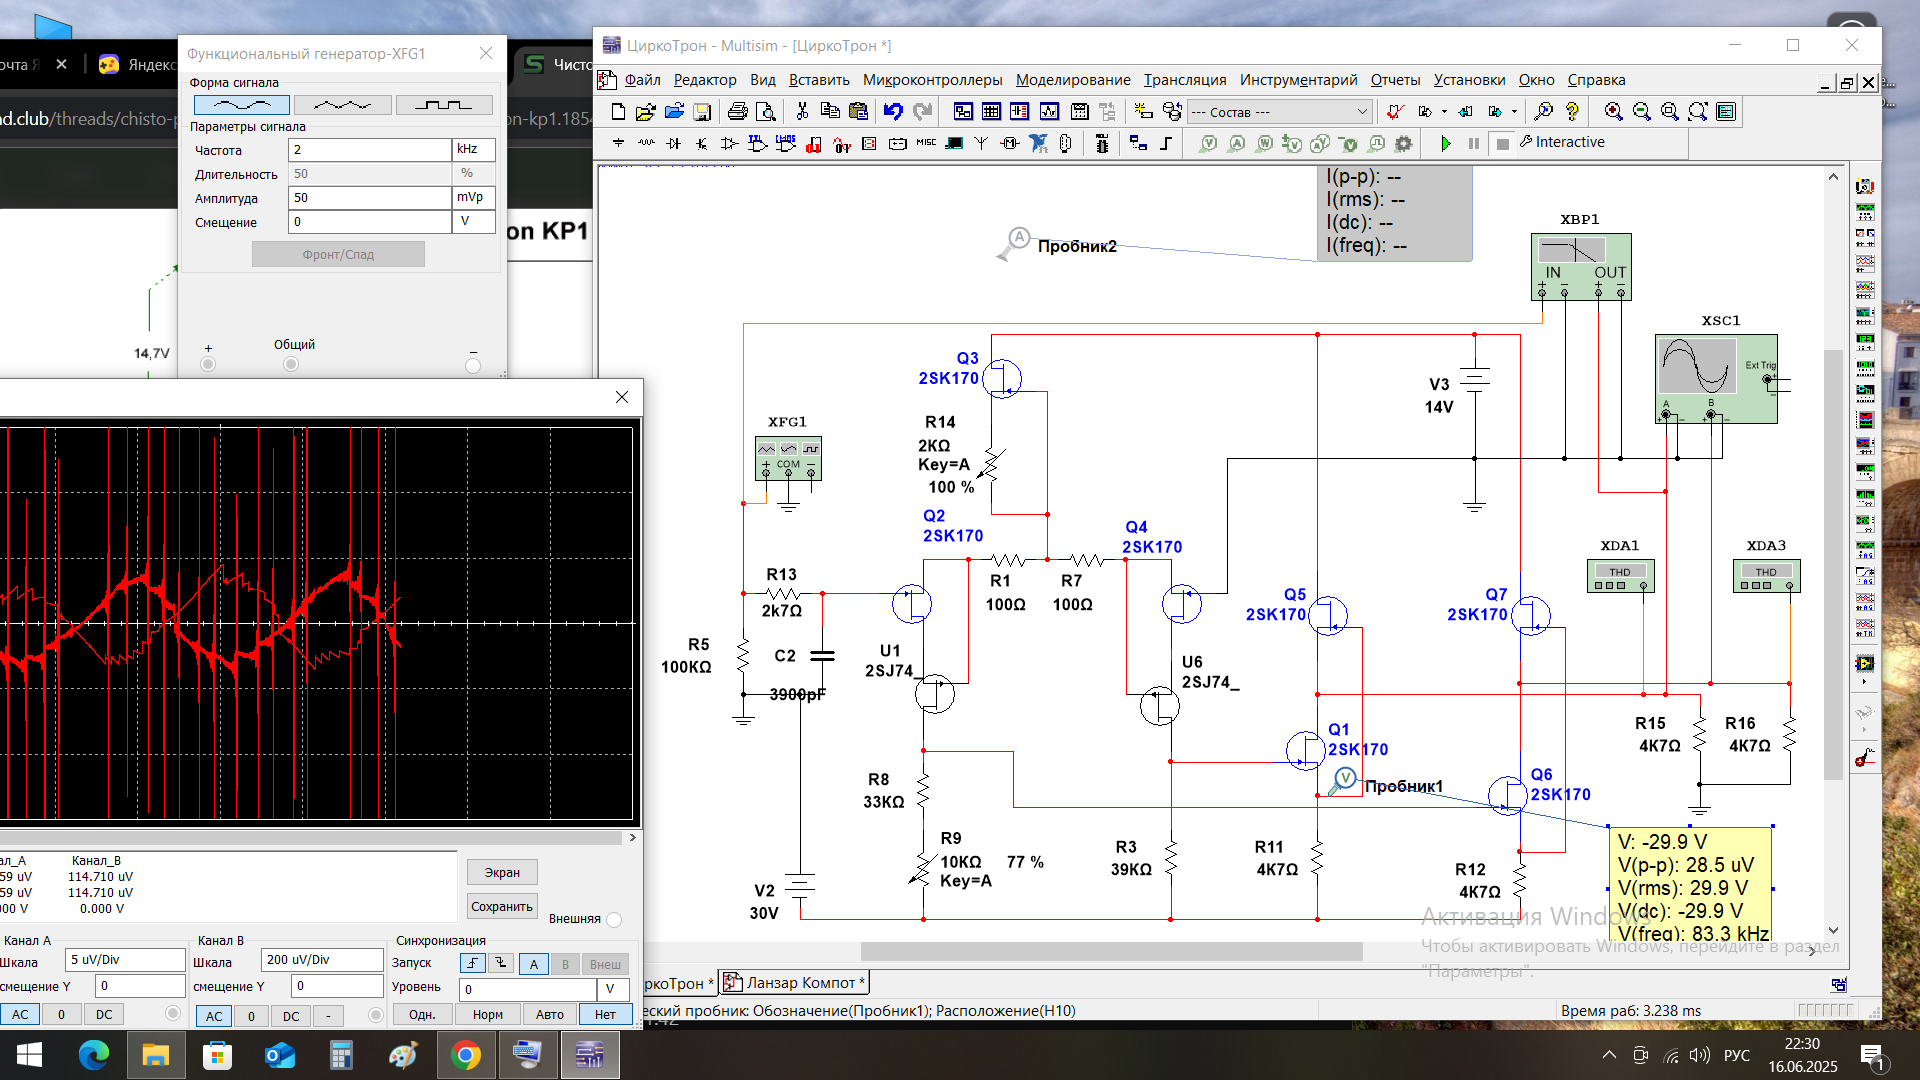Screen dimensions: 1920x1080
Task: Click the Print icon in toolbar
Action: [737, 112]
